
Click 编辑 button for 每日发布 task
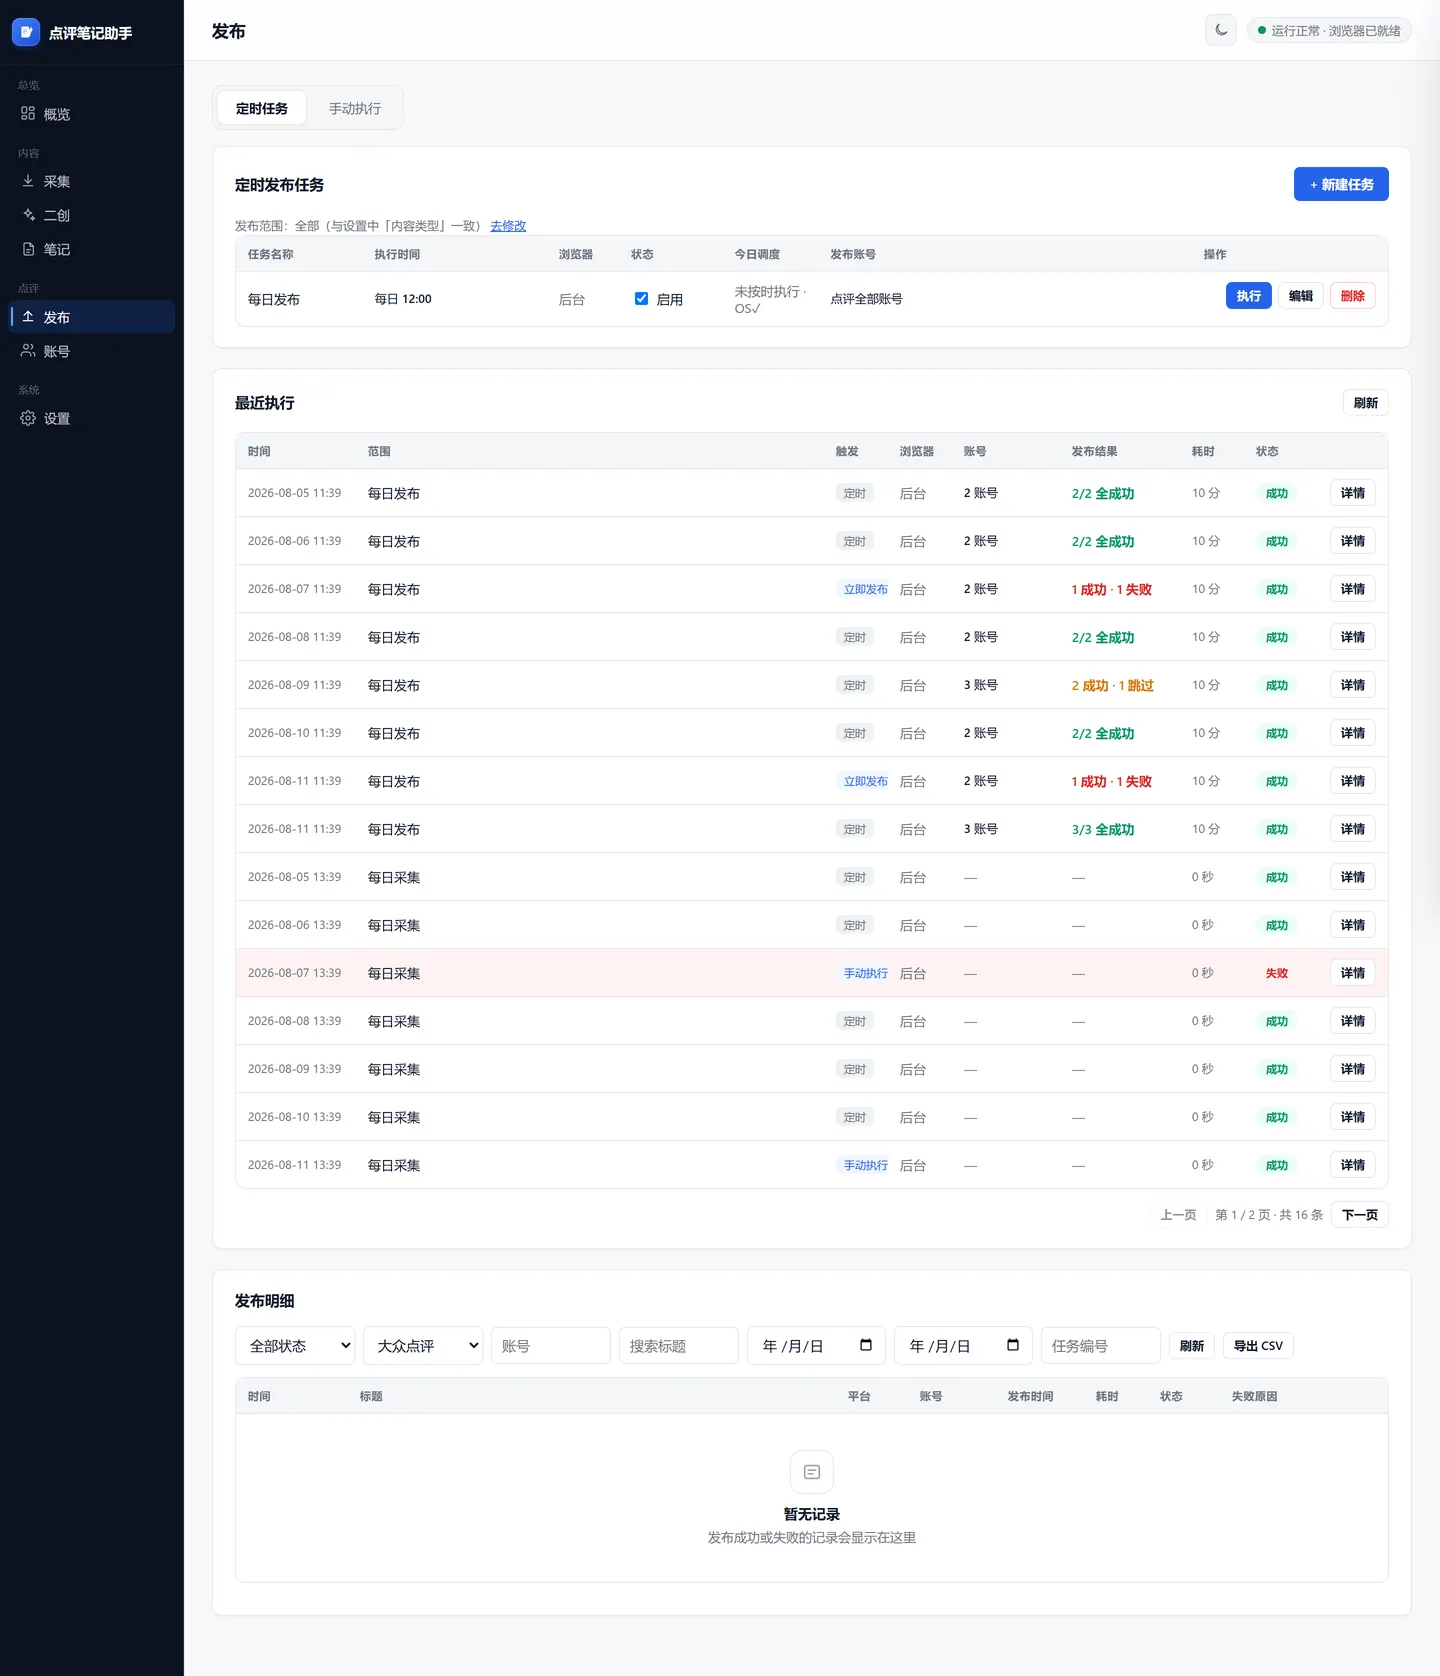1301,296
